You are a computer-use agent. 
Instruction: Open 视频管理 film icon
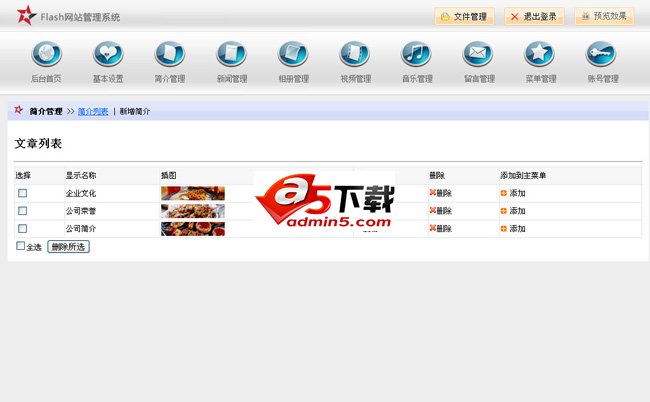(x=355, y=54)
